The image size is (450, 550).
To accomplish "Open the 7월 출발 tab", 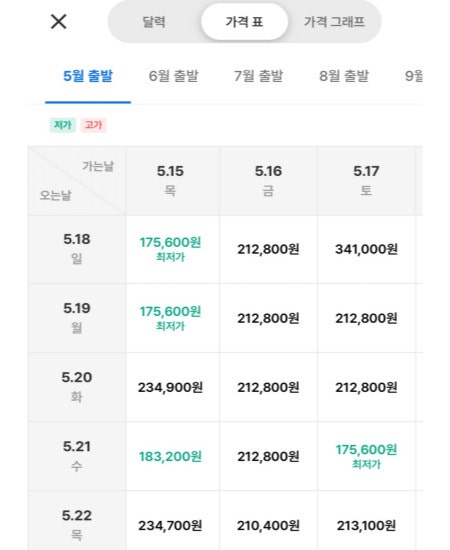I will (x=258, y=76).
